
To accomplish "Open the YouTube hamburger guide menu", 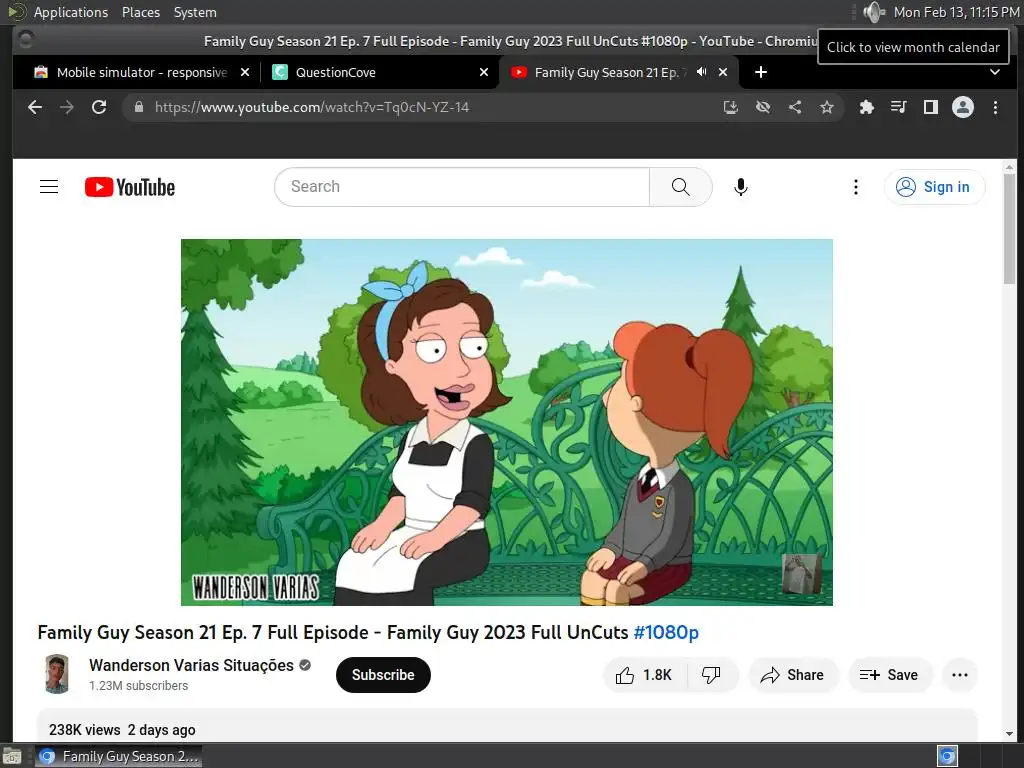I will (49, 187).
